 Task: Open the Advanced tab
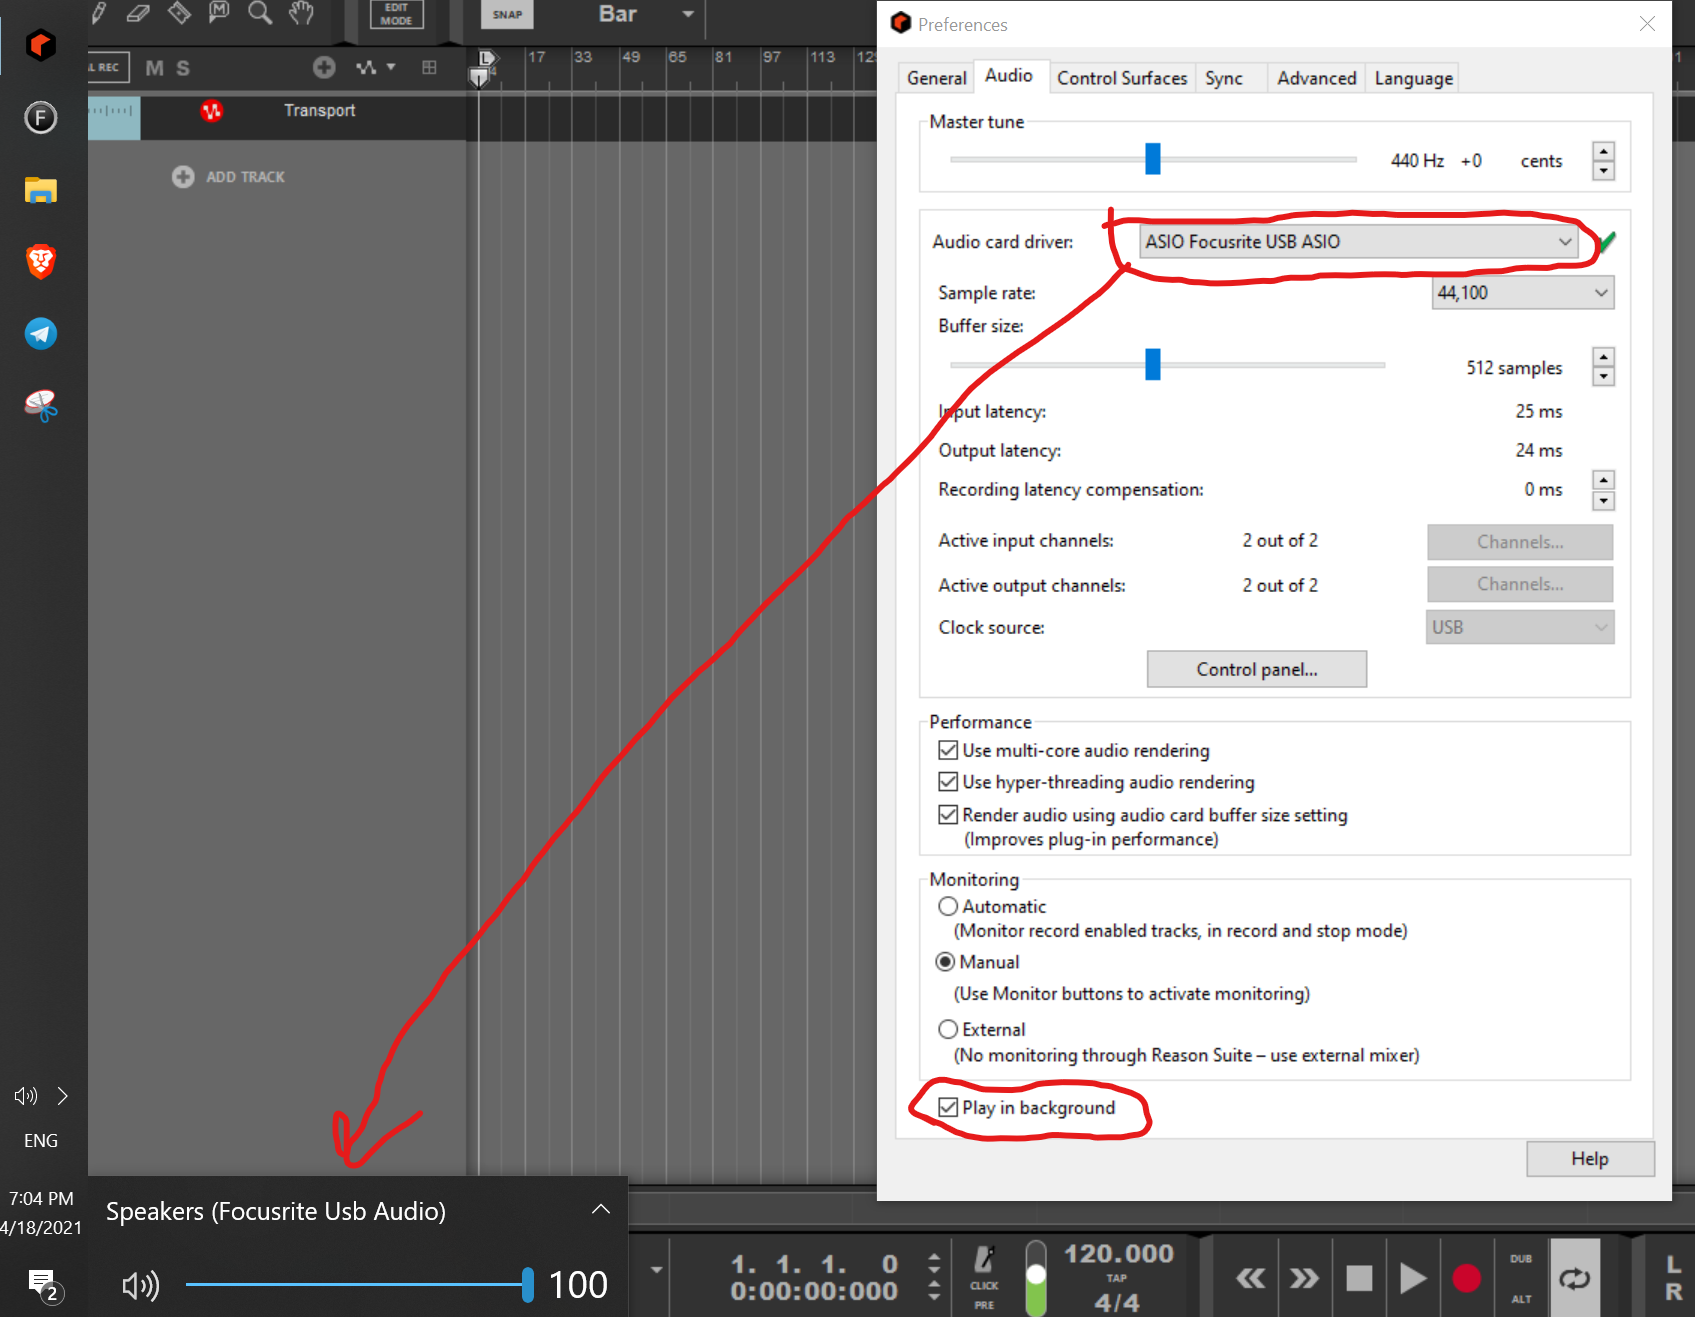1317,78
